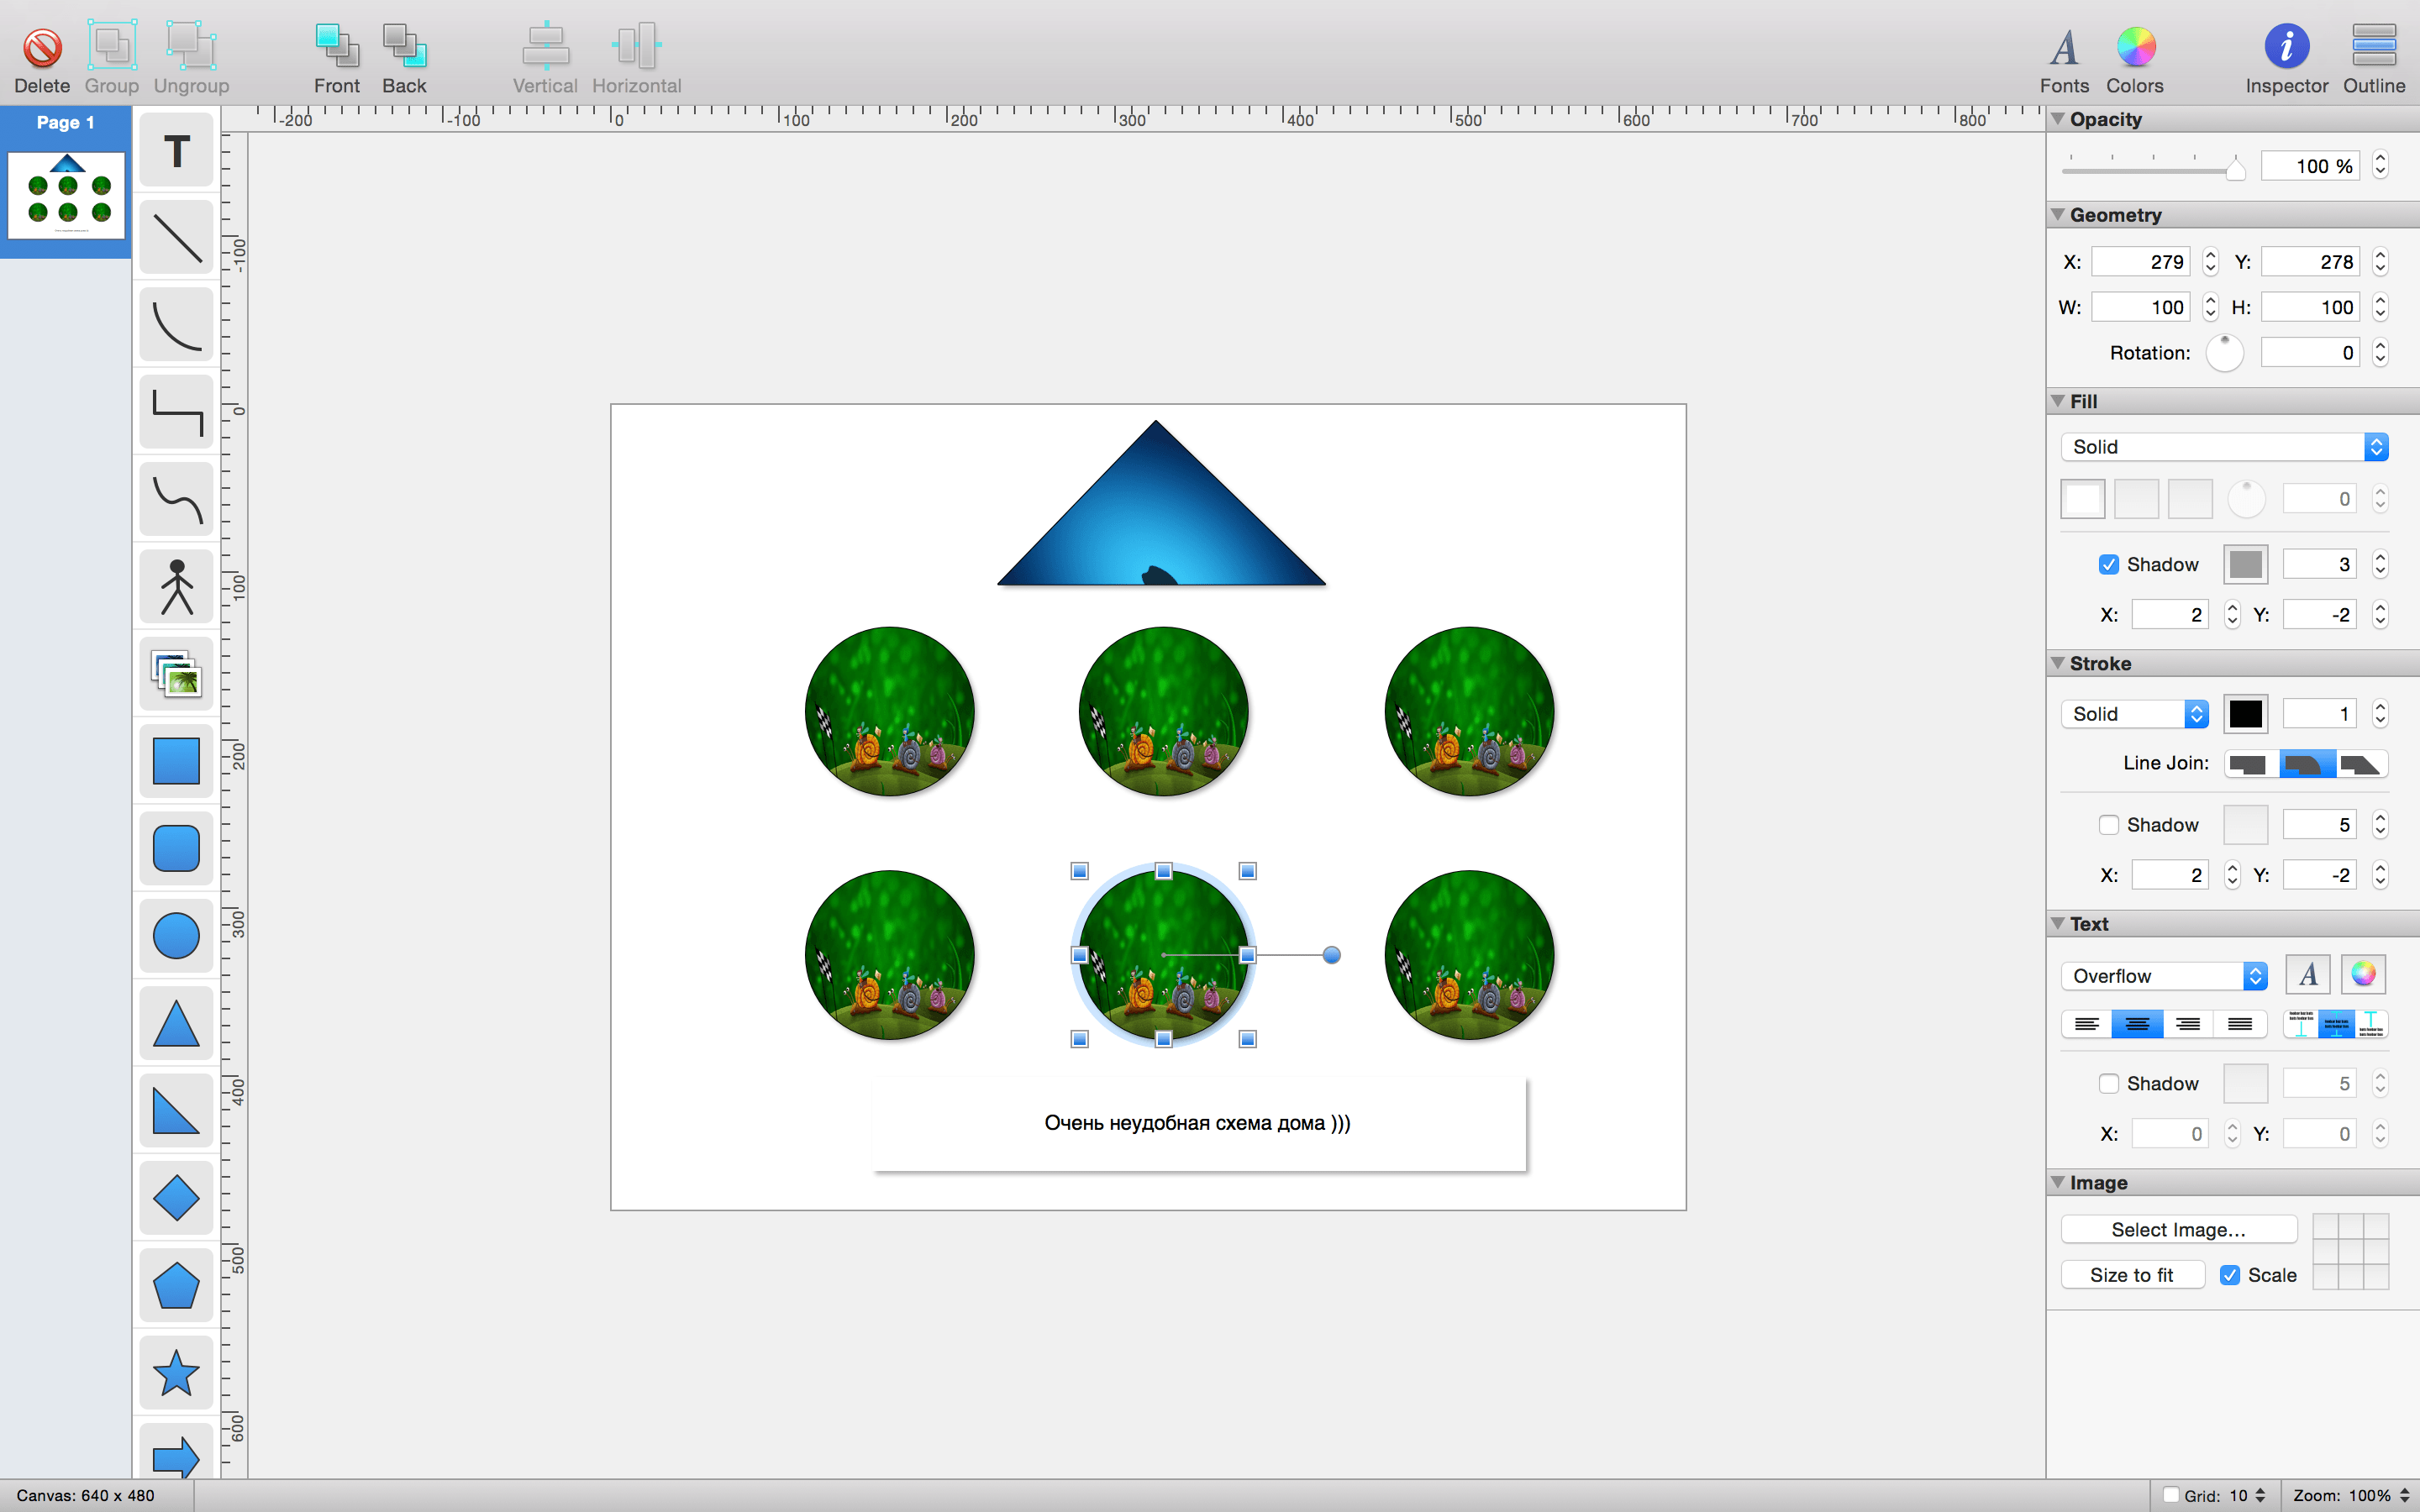
Task: Click the Fill Shadow gray swatch
Action: 2246,565
